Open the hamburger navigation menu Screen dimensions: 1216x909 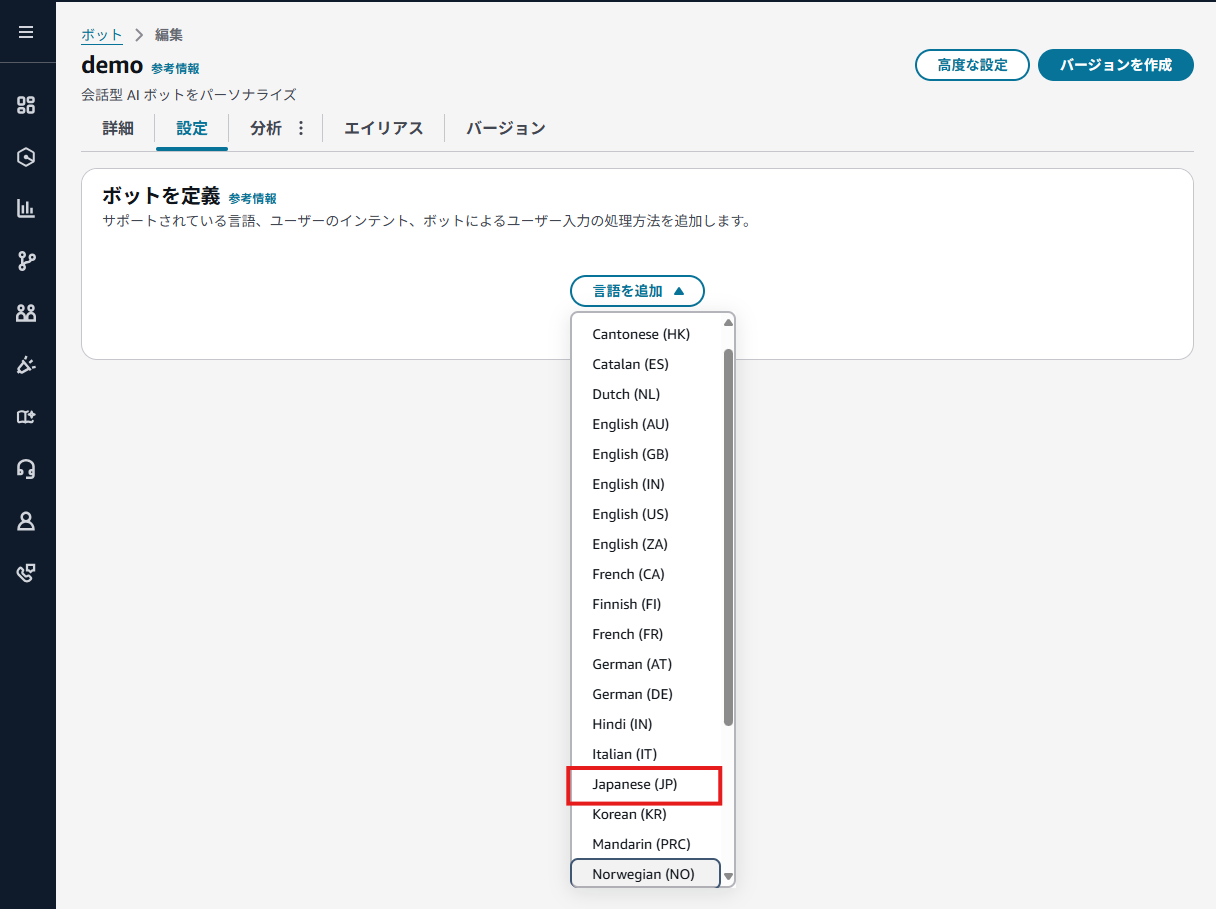coord(26,32)
